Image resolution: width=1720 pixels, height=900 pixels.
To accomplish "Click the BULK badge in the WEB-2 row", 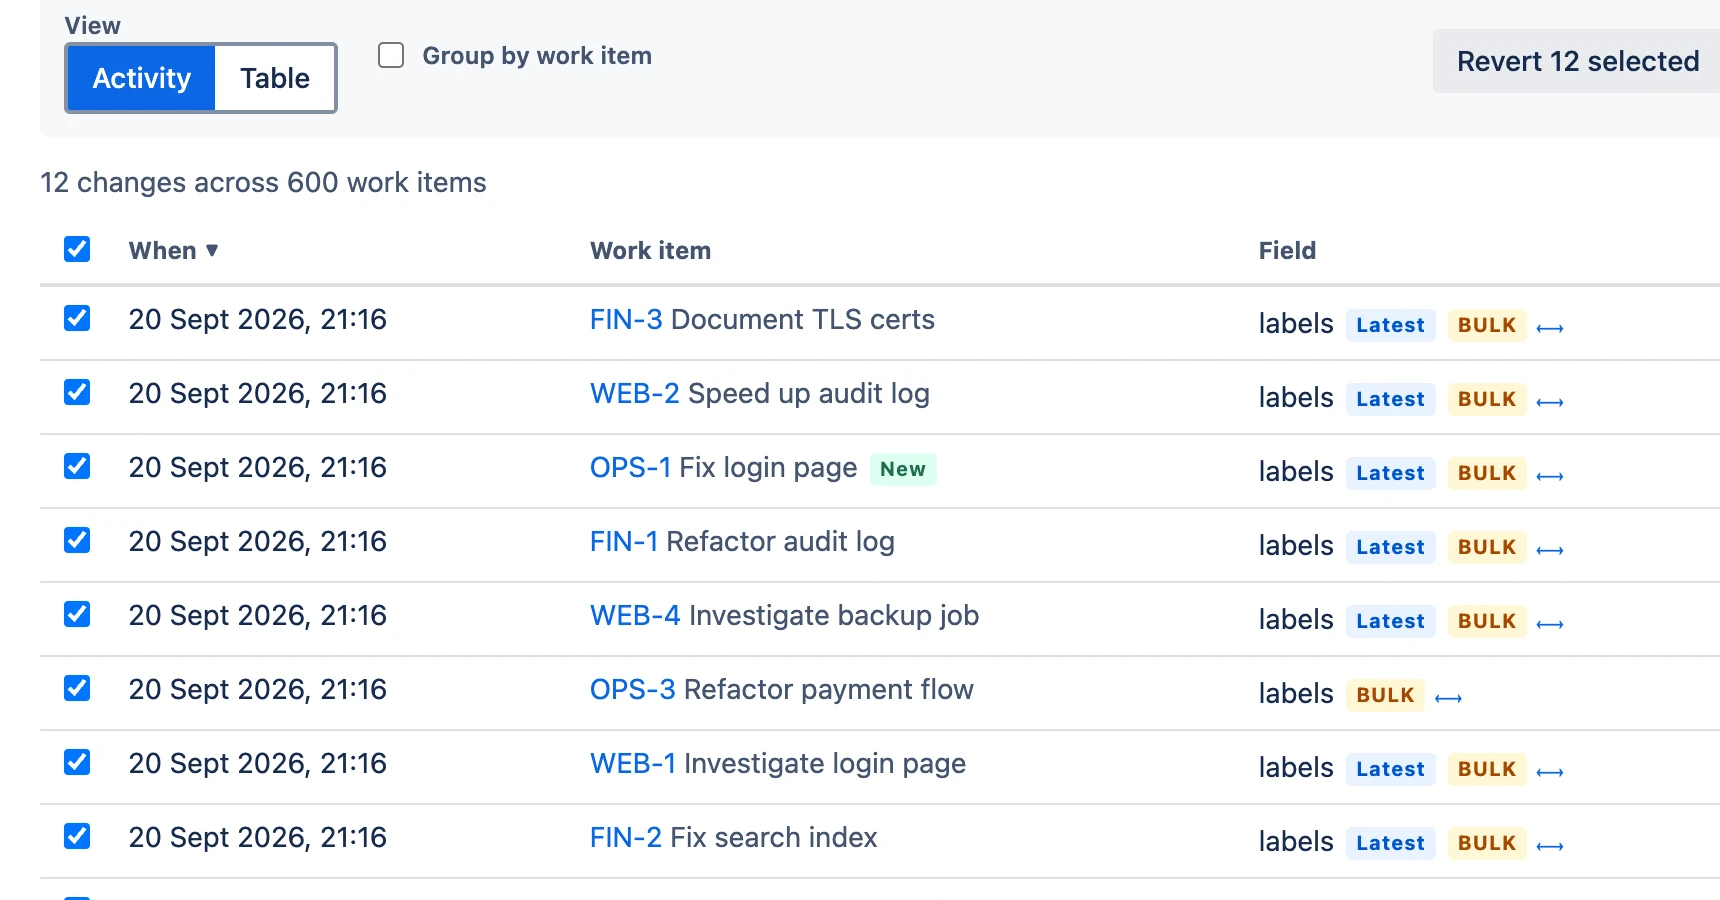I will (x=1487, y=399).
